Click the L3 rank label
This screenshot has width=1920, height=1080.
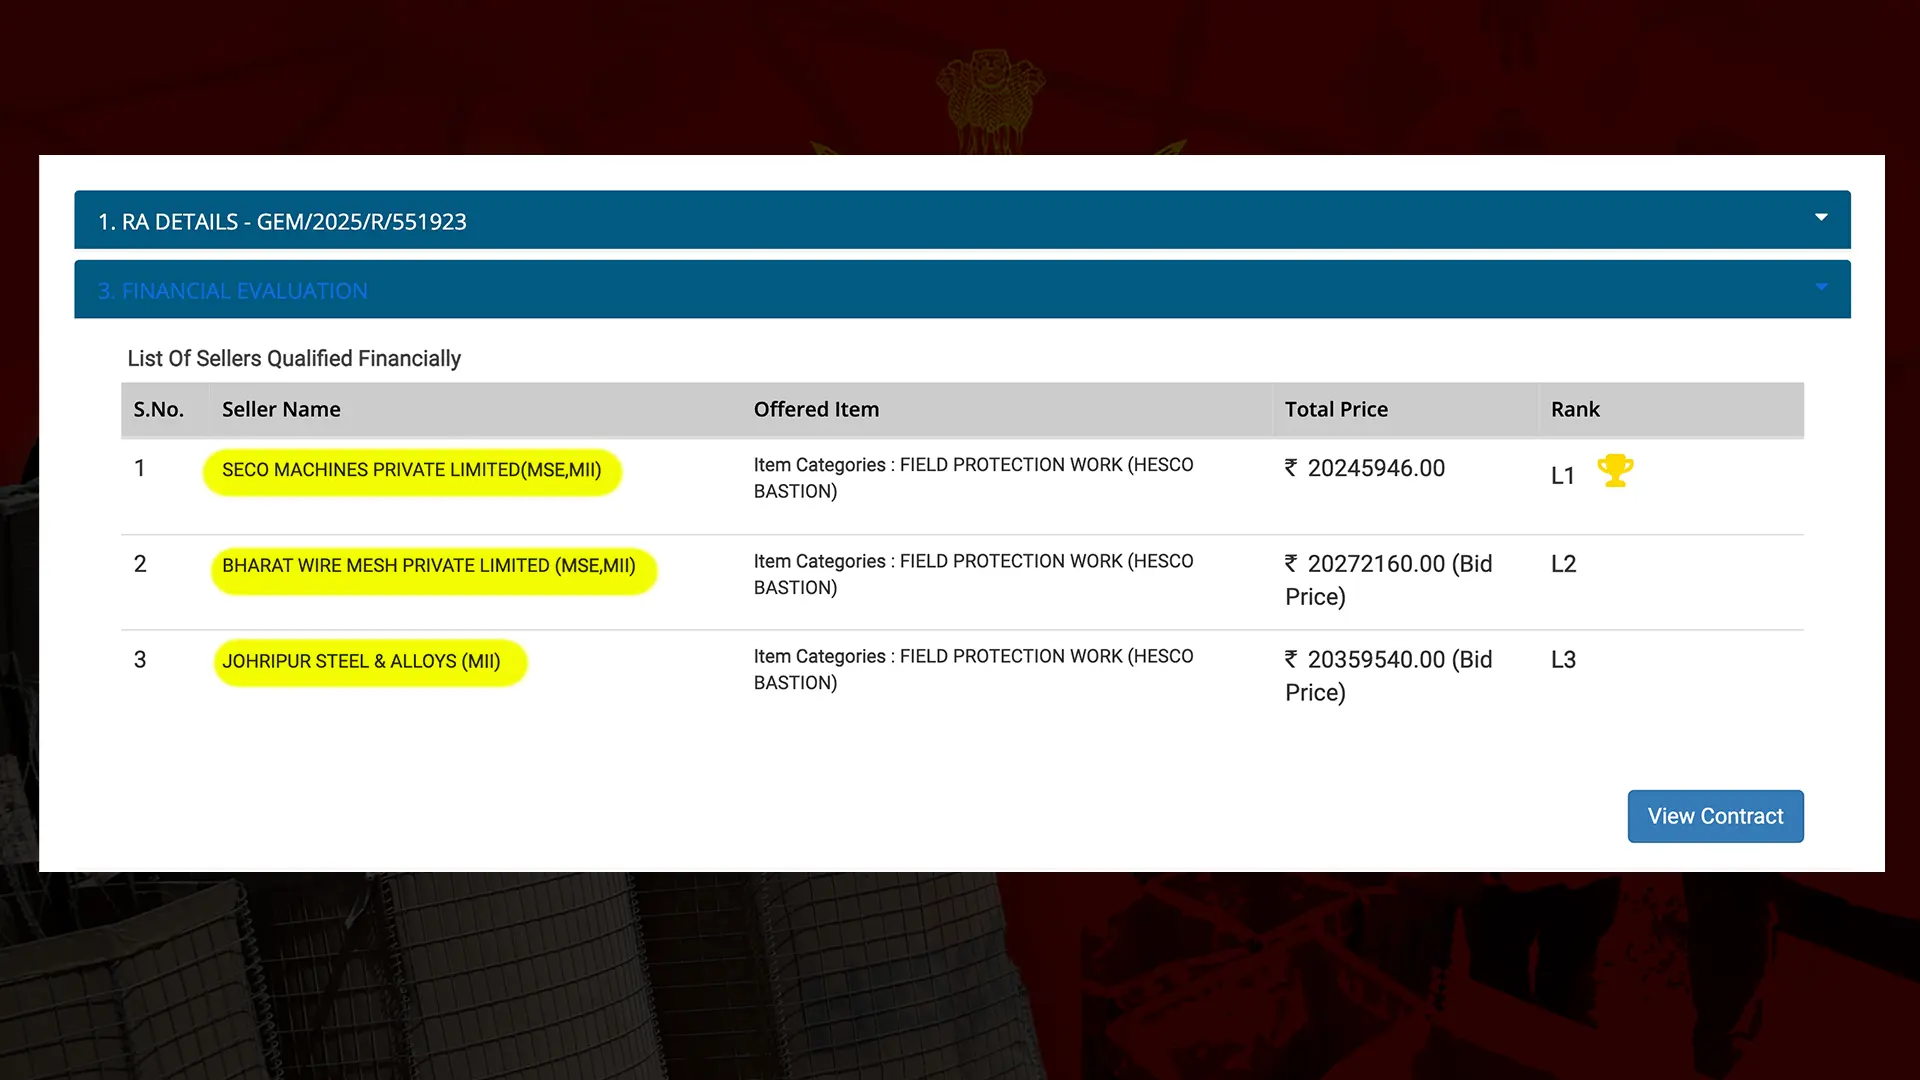coord(1563,660)
